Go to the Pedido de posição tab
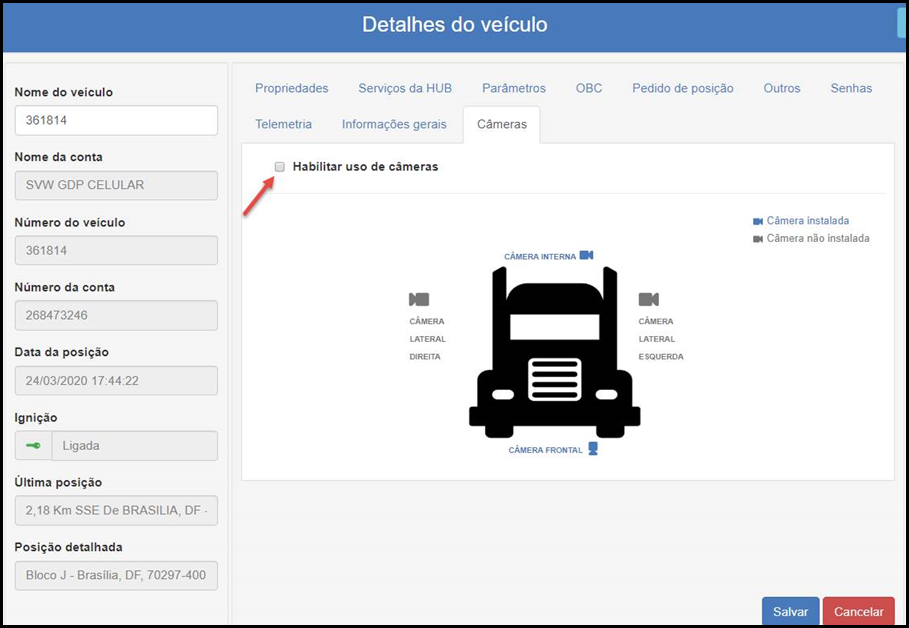 [683, 88]
